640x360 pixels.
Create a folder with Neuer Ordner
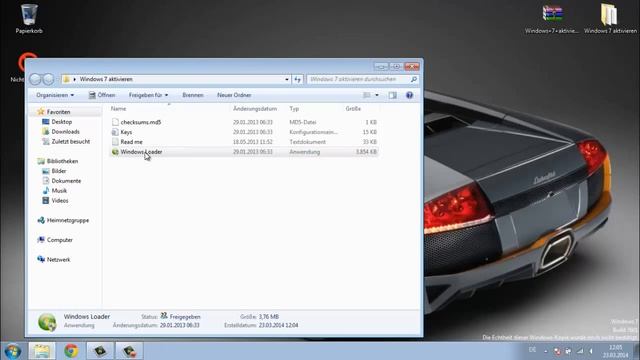(234, 95)
